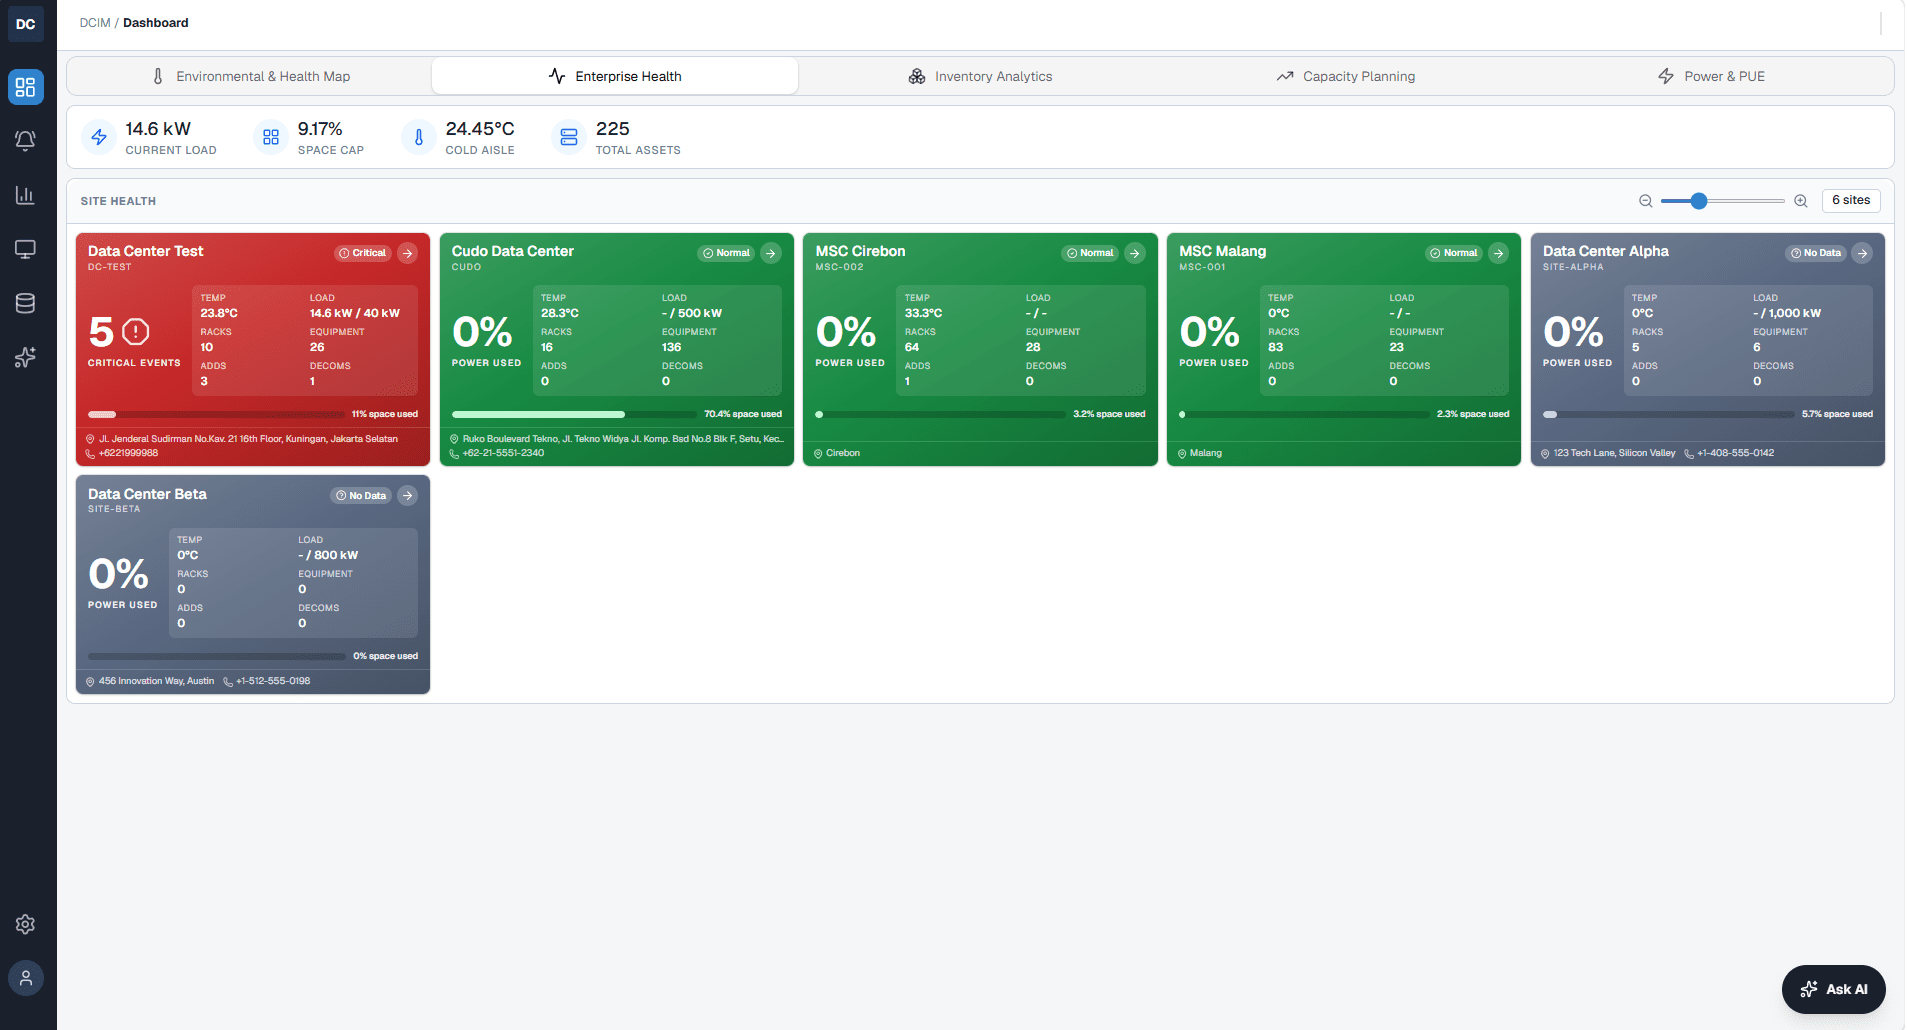Open the Data Center Test card title
This screenshot has height=1030, width=1907.
coord(145,251)
